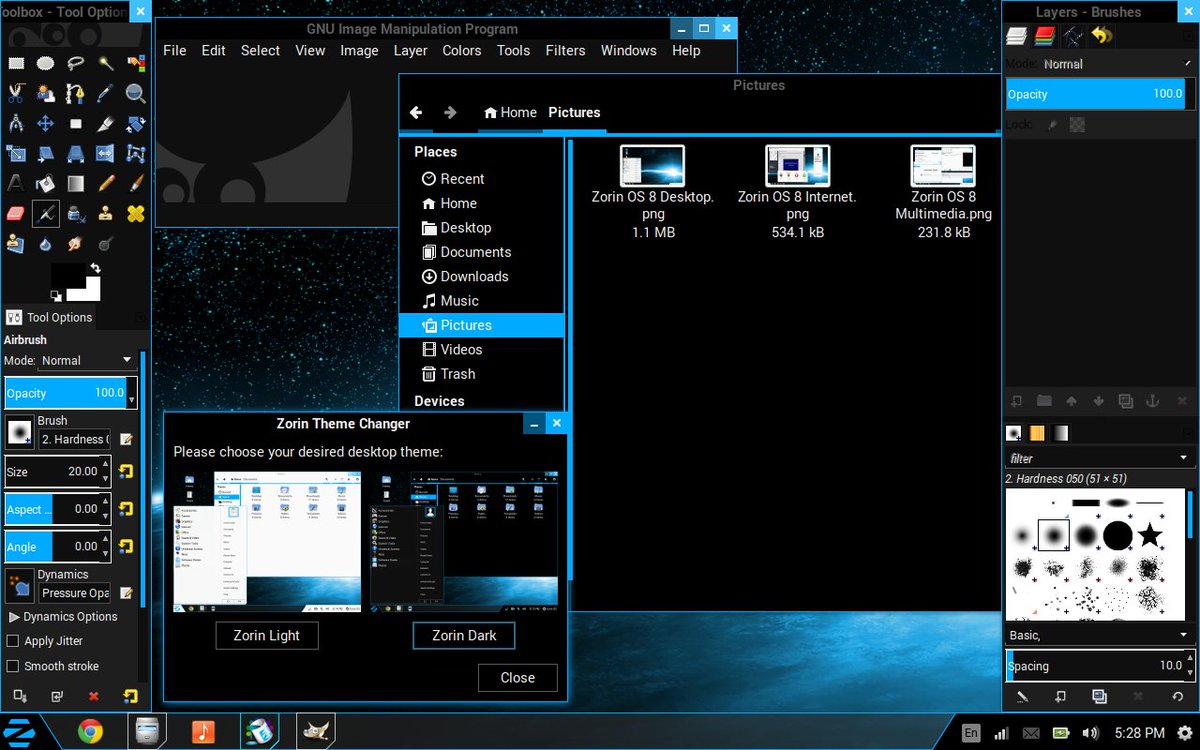Link Aspect ratio to brush default

coord(126,508)
